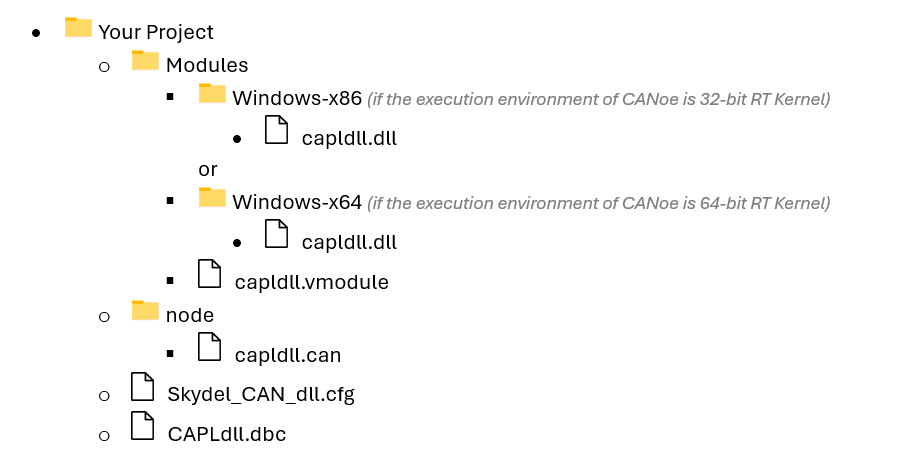
Task: Open the capldll.vmodule file name
Action: pos(311,282)
